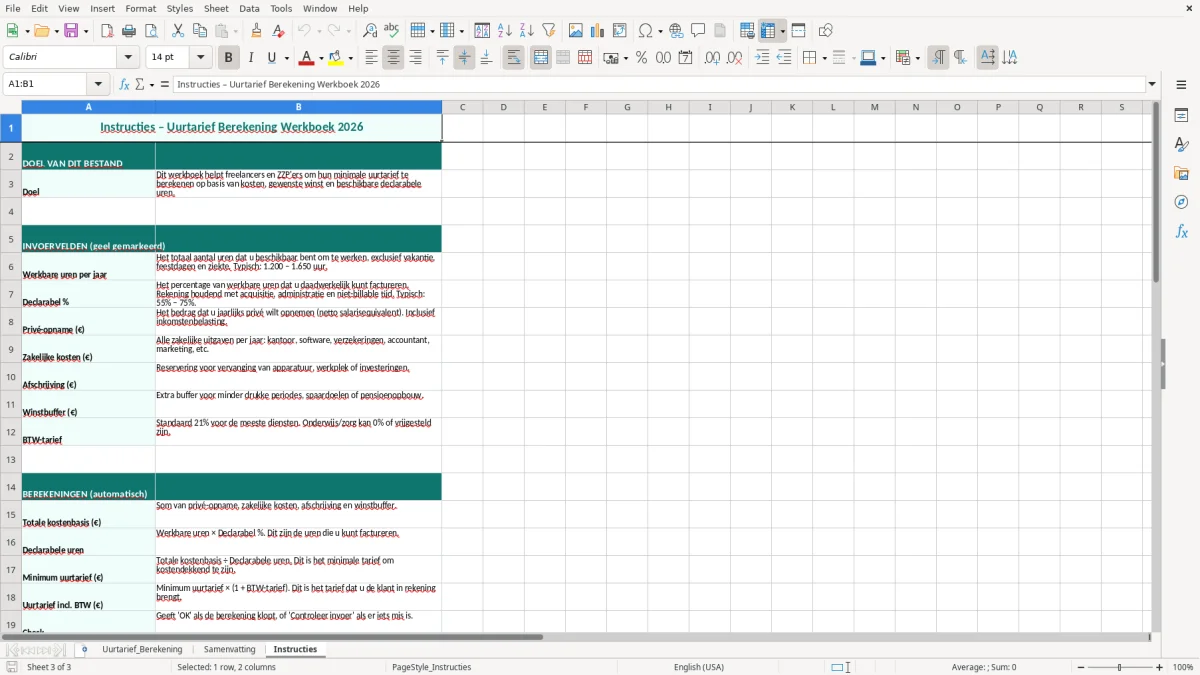
Task: Toggle Center Vertically alignment
Action: click(x=464, y=58)
